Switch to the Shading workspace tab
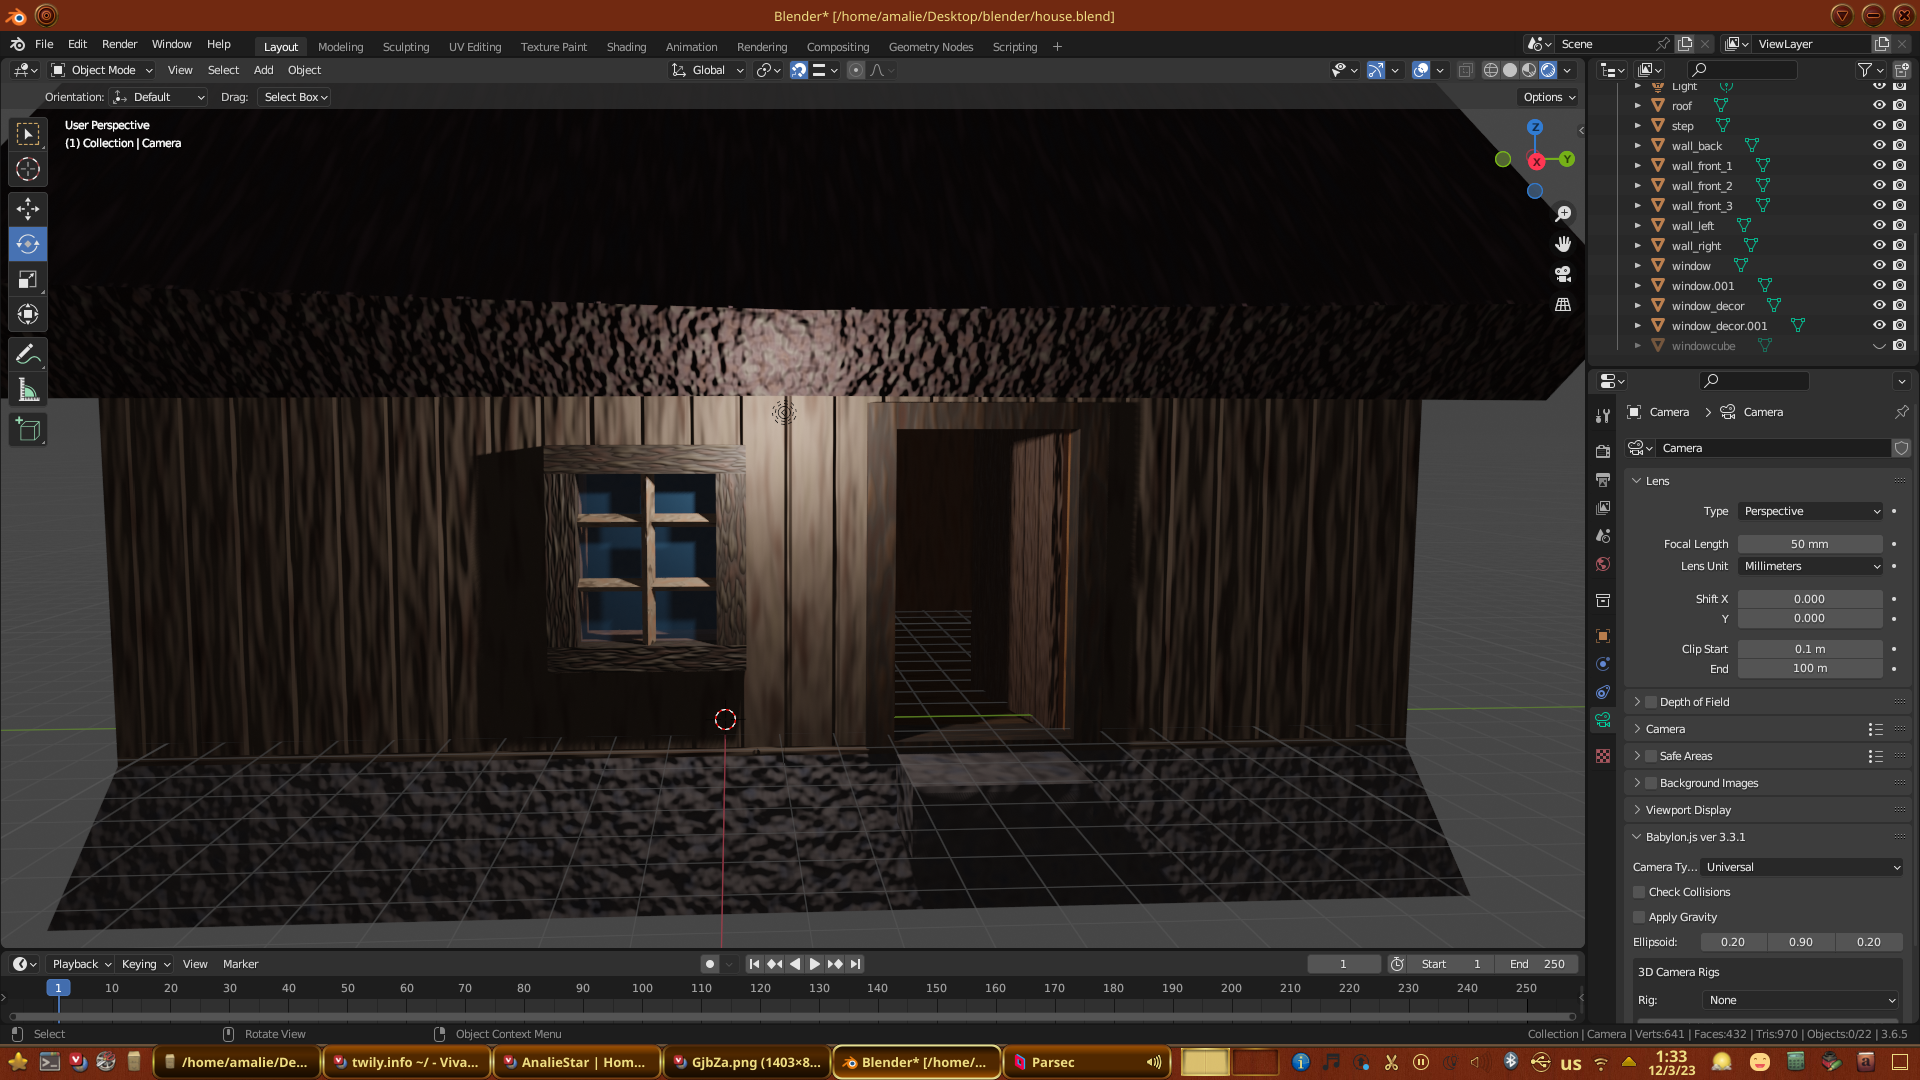The width and height of the screenshot is (1920, 1080). tap(626, 47)
